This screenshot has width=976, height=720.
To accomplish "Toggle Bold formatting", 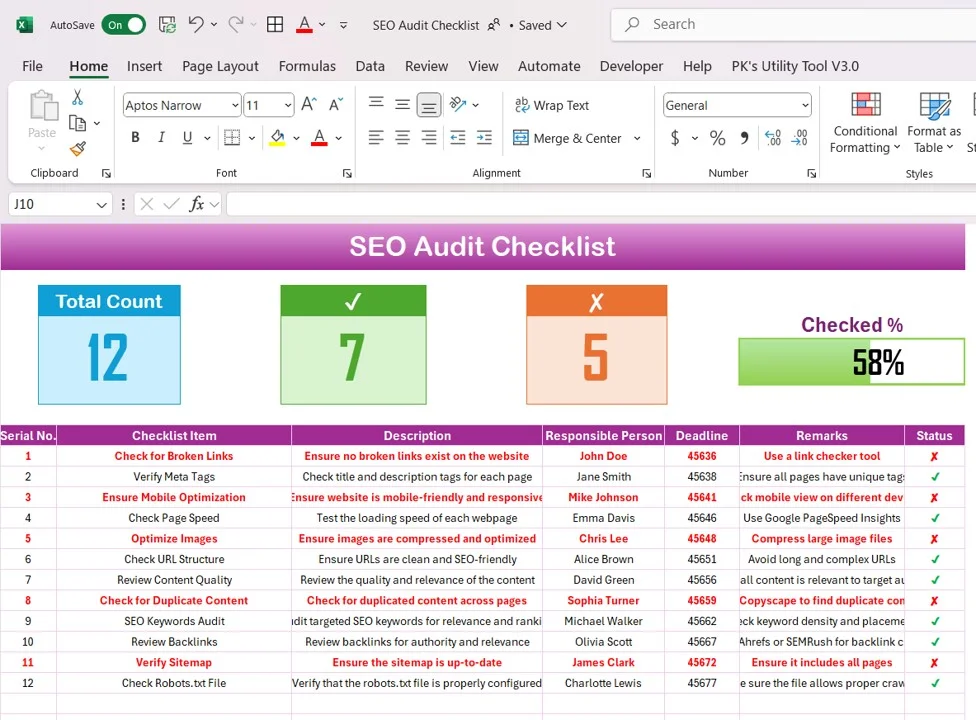I will pyautogui.click(x=135, y=137).
